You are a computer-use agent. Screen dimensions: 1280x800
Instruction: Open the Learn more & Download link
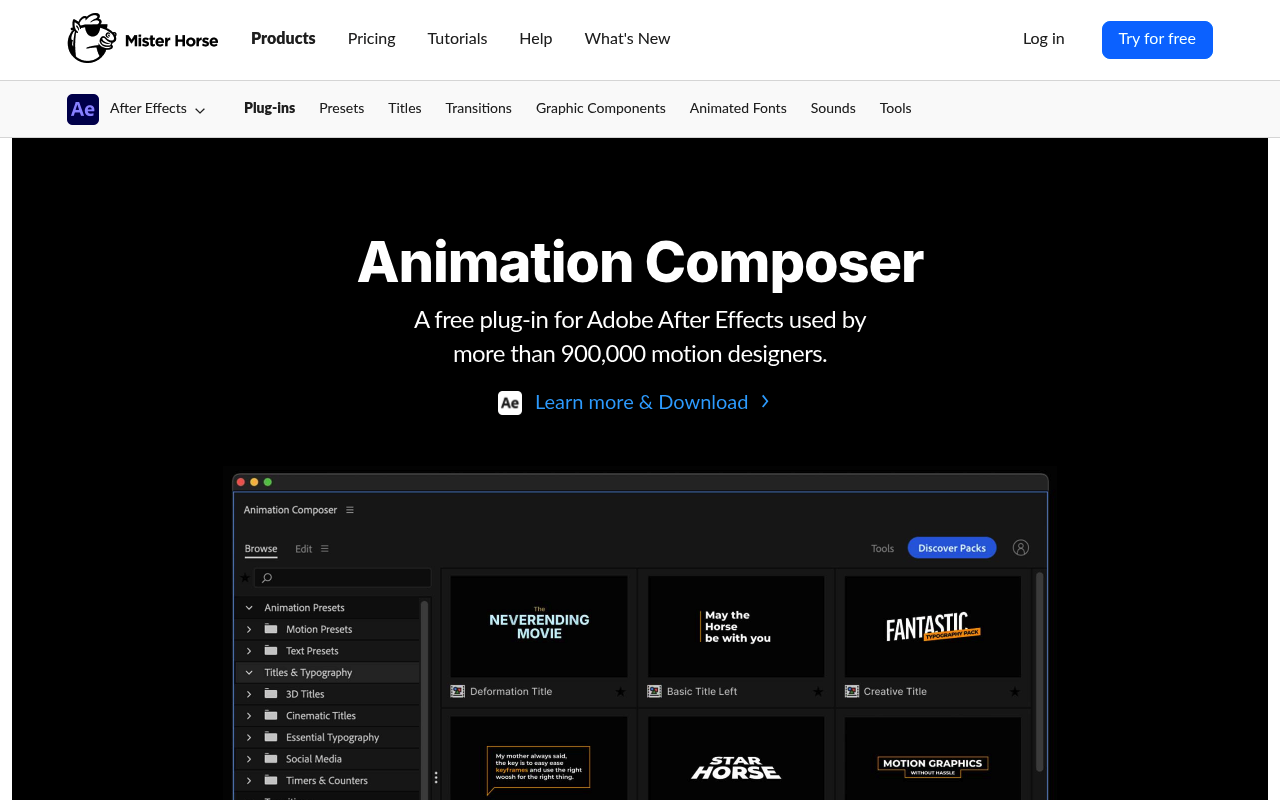(x=641, y=402)
